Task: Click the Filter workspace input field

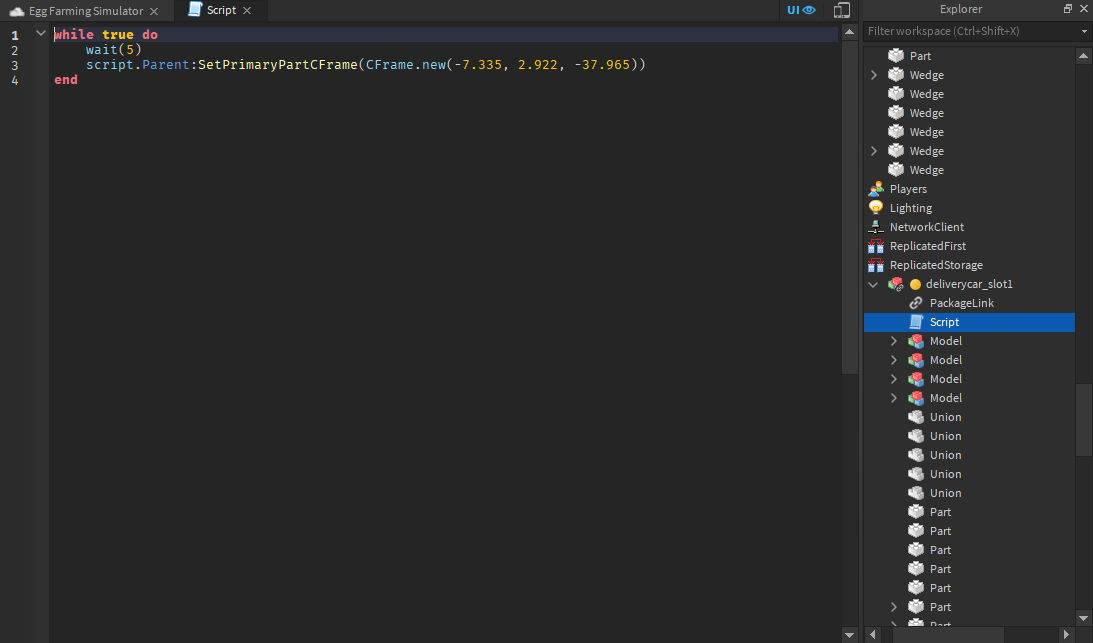Action: click(x=960, y=31)
